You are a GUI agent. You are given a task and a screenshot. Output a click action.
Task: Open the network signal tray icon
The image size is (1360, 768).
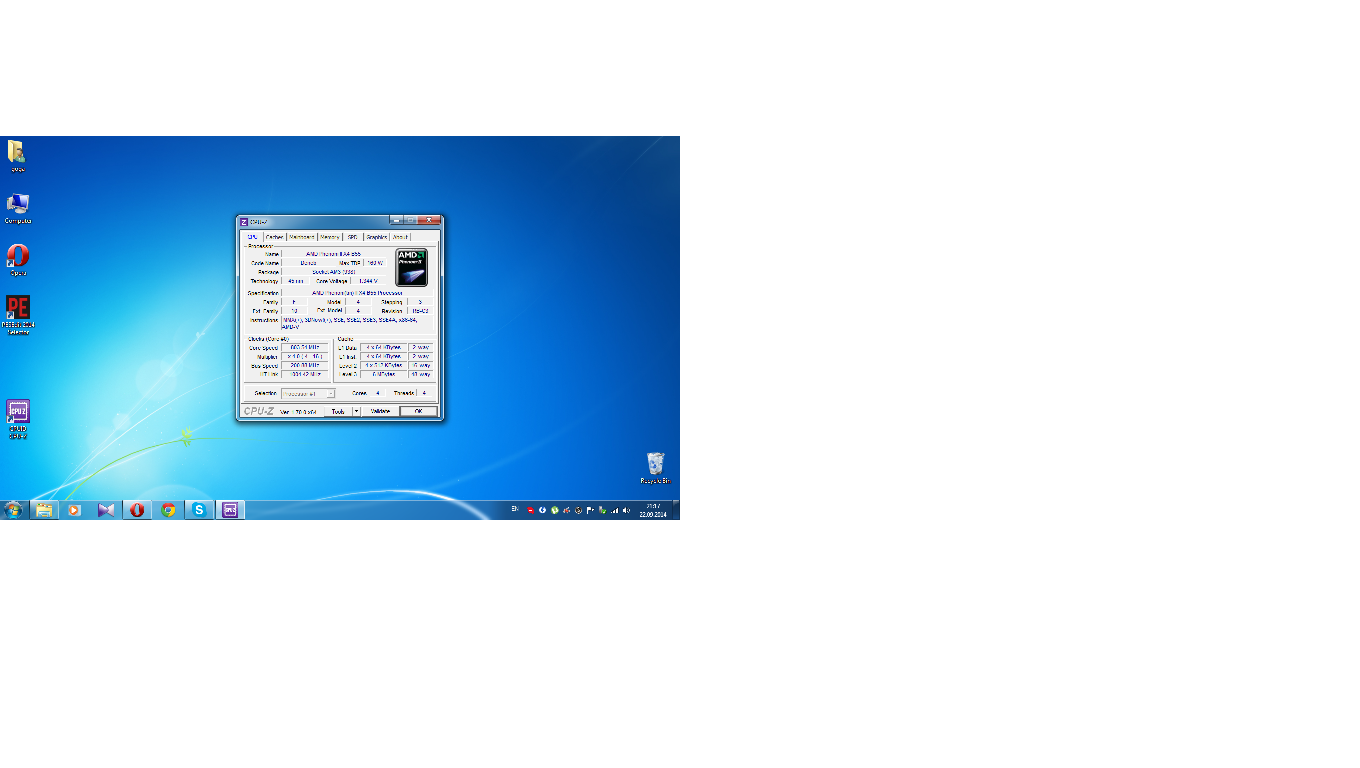tap(615, 510)
